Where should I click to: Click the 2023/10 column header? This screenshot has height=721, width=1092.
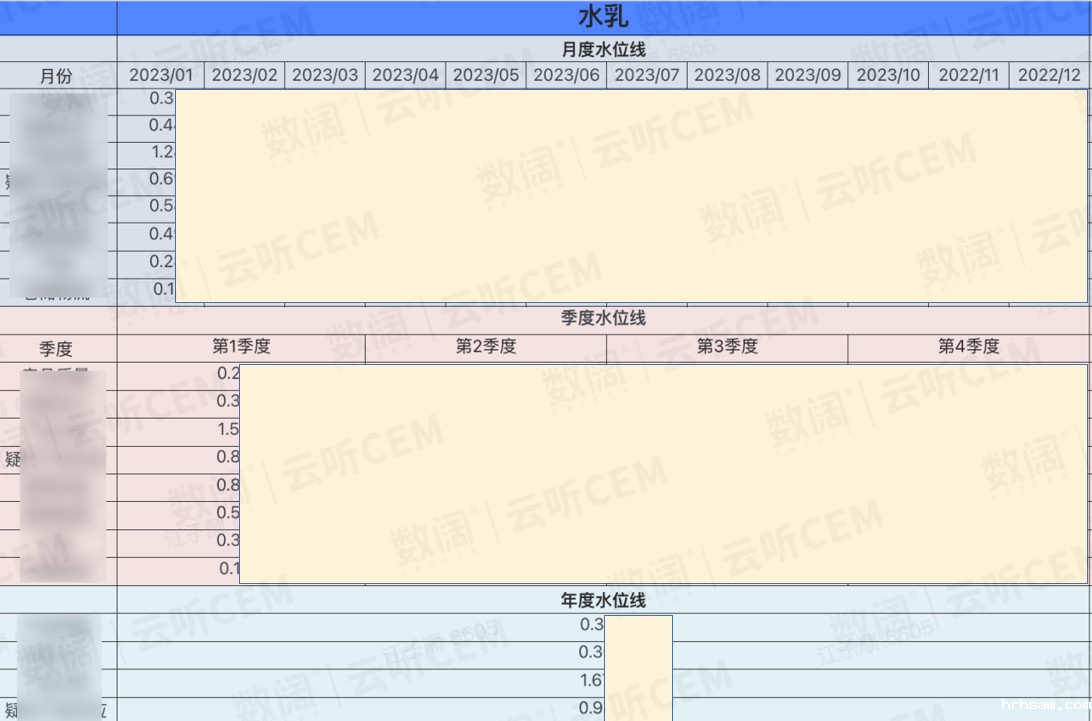click(x=888, y=75)
